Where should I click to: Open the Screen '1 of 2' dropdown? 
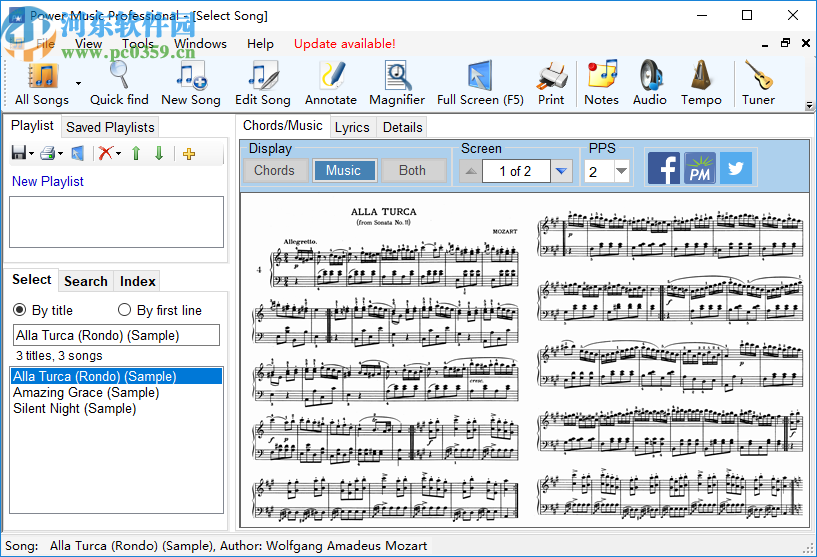pyautogui.click(x=561, y=171)
